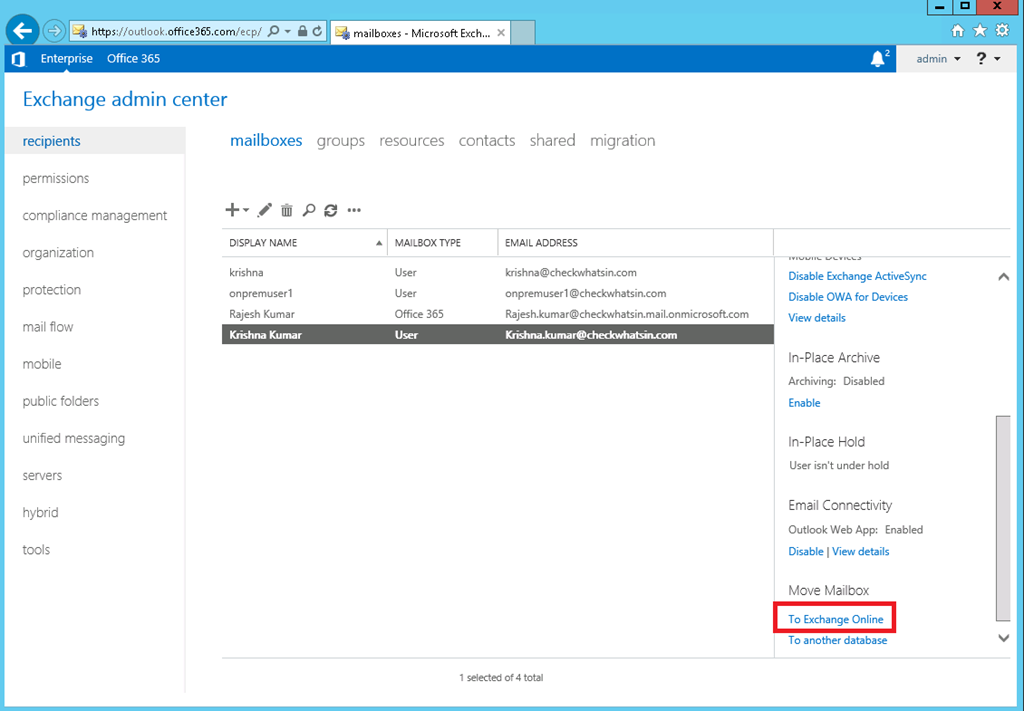Open the hybrid section
The width and height of the screenshot is (1024, 711).
40,513
